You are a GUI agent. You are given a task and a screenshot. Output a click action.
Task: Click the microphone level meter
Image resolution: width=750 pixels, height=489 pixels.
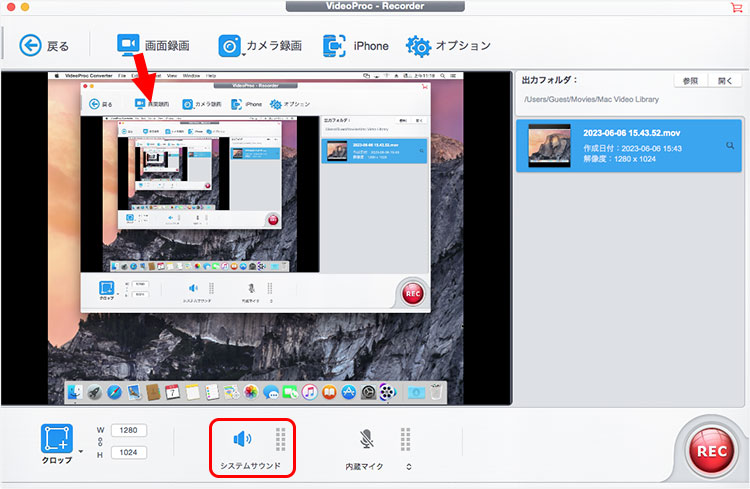point(406,439)
